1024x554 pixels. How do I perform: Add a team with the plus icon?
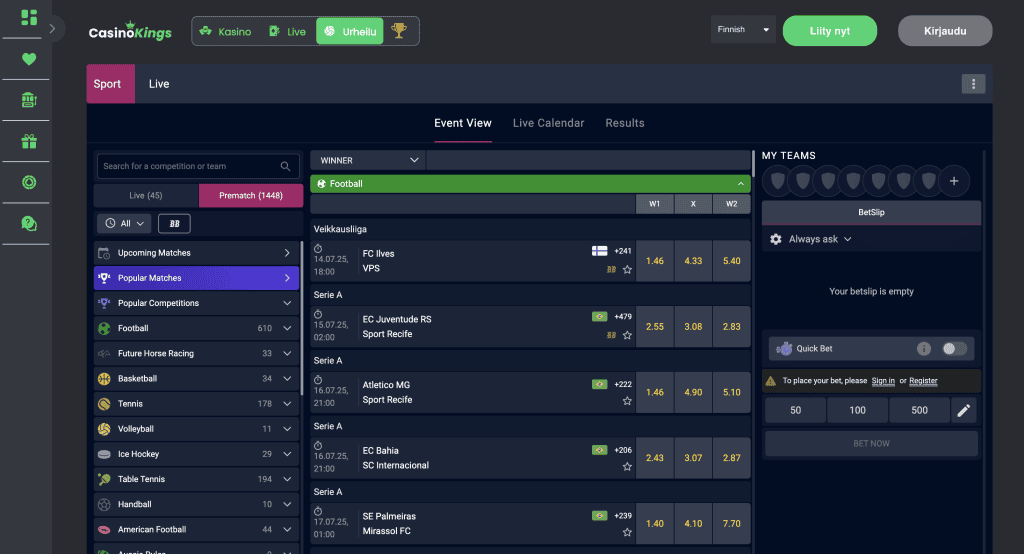[953, 181]
